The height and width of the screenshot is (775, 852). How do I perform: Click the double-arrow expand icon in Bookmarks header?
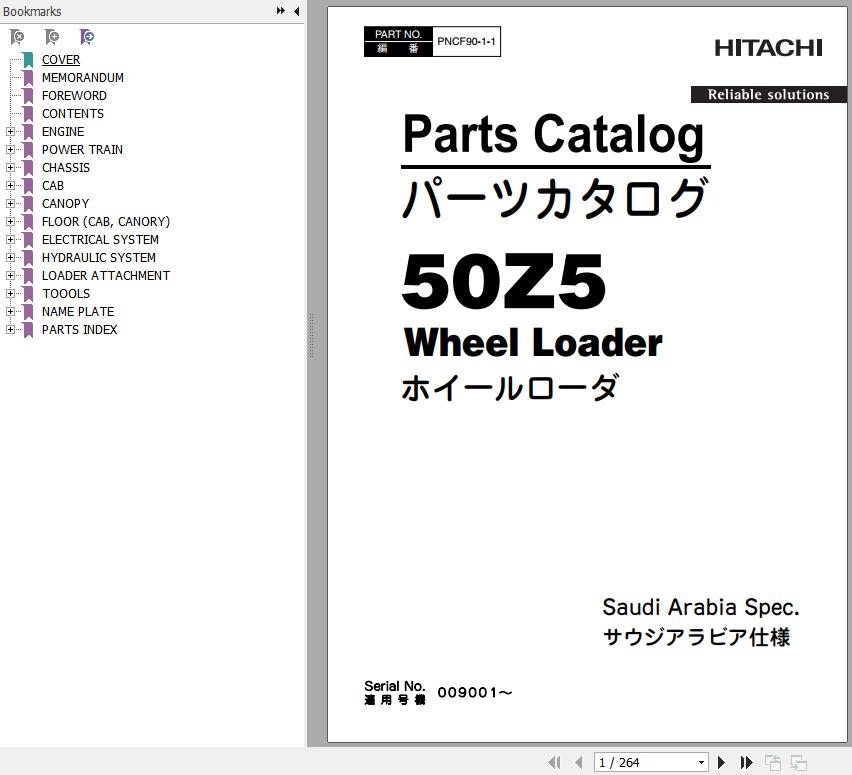(x=280, y=11)
